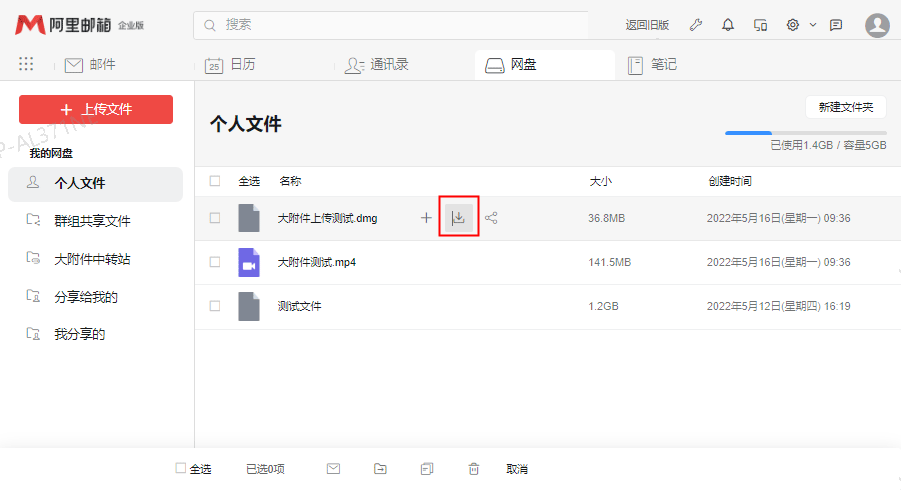The height and width of the screenshot is (490, 901).
Task: Select 群组共享文件 in the sidebar
Action: pyautogui.click(x=95, y=221)
